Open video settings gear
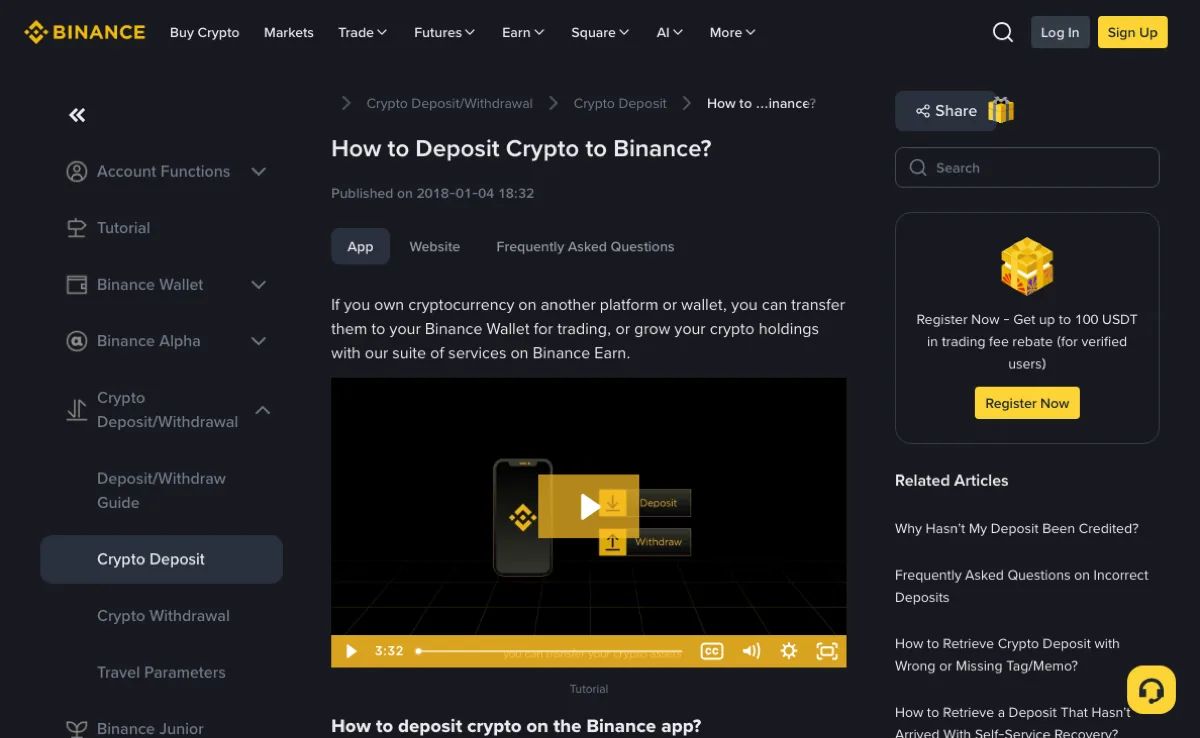Image resolution: width=1200 pixels, height=738 pixels. point(789,651)
